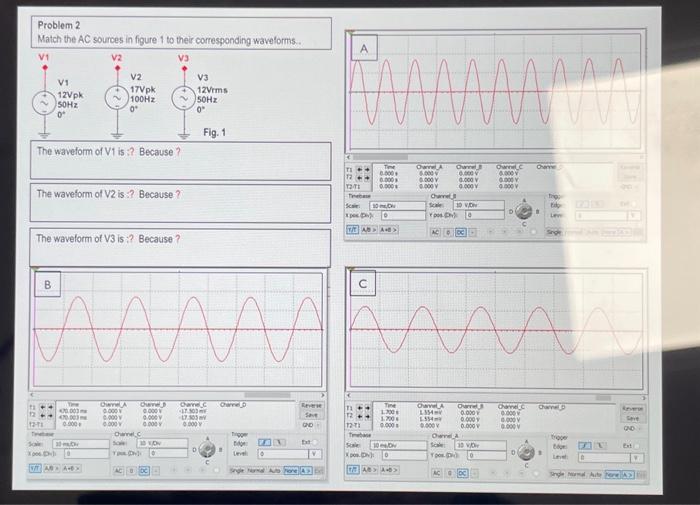This screenshot has height=505, width=700.
Task: Open trigger source A > on scope B
Action: (x=306, y=470)
